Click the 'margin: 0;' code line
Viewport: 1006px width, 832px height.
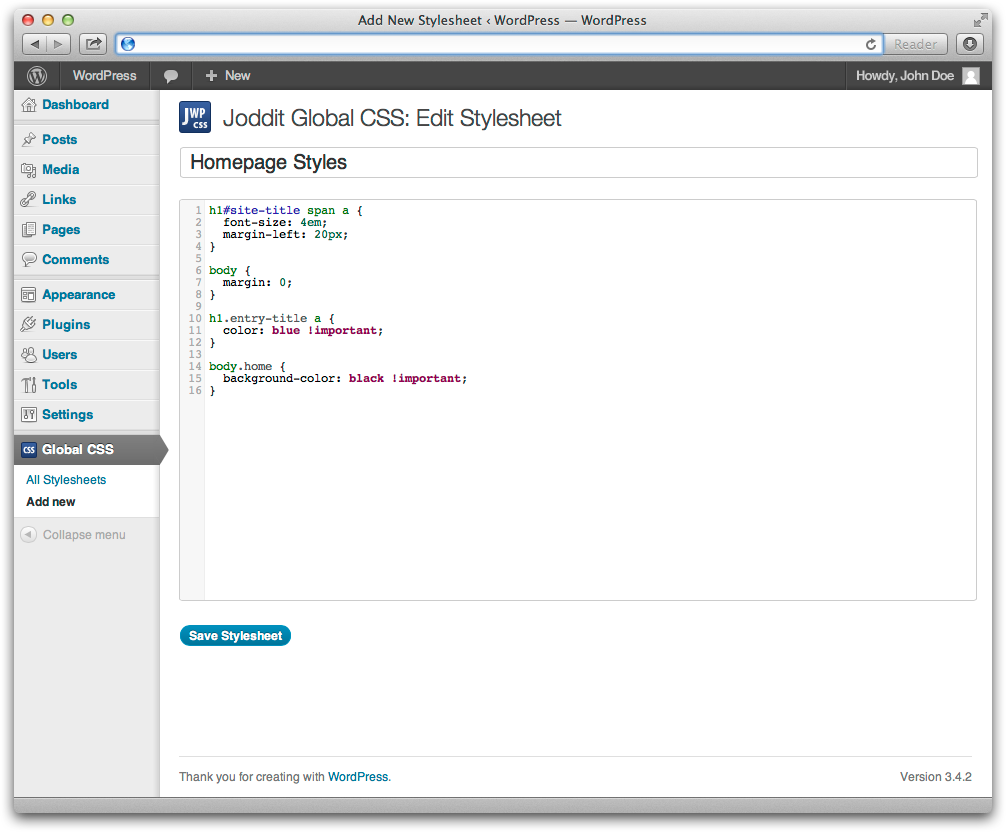point(257,282)
